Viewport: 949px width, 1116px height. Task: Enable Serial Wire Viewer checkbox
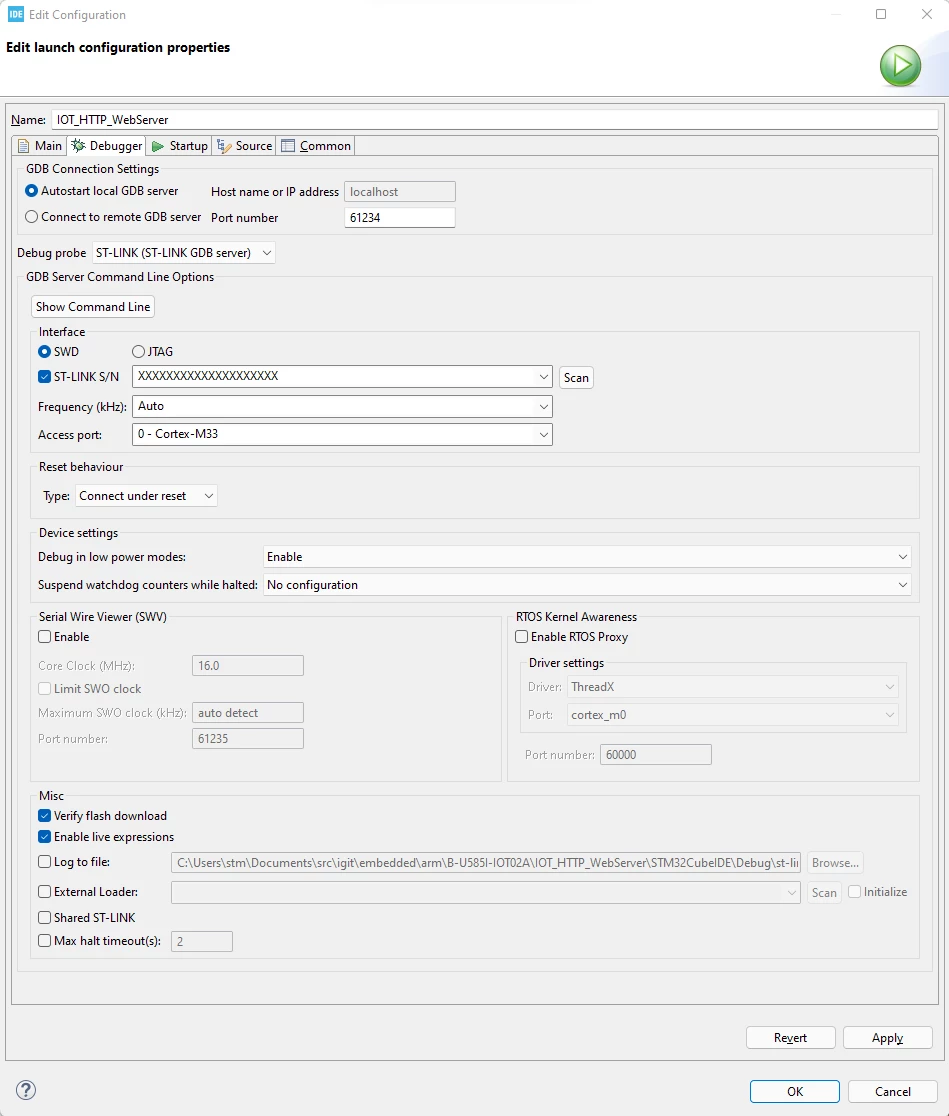coord(45,637)
